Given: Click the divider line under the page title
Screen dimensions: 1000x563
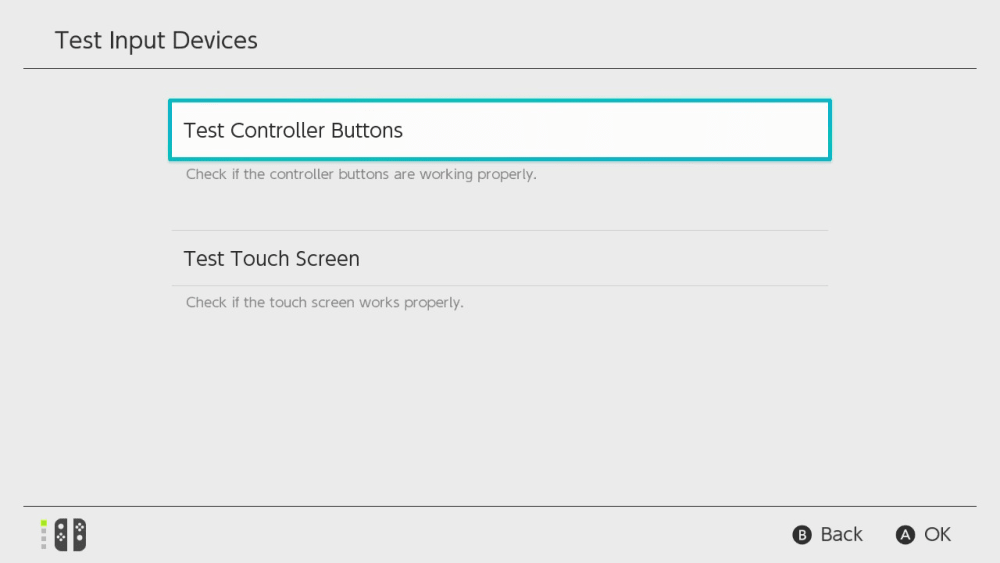Looking at the screenshot, I should [499, 69].
